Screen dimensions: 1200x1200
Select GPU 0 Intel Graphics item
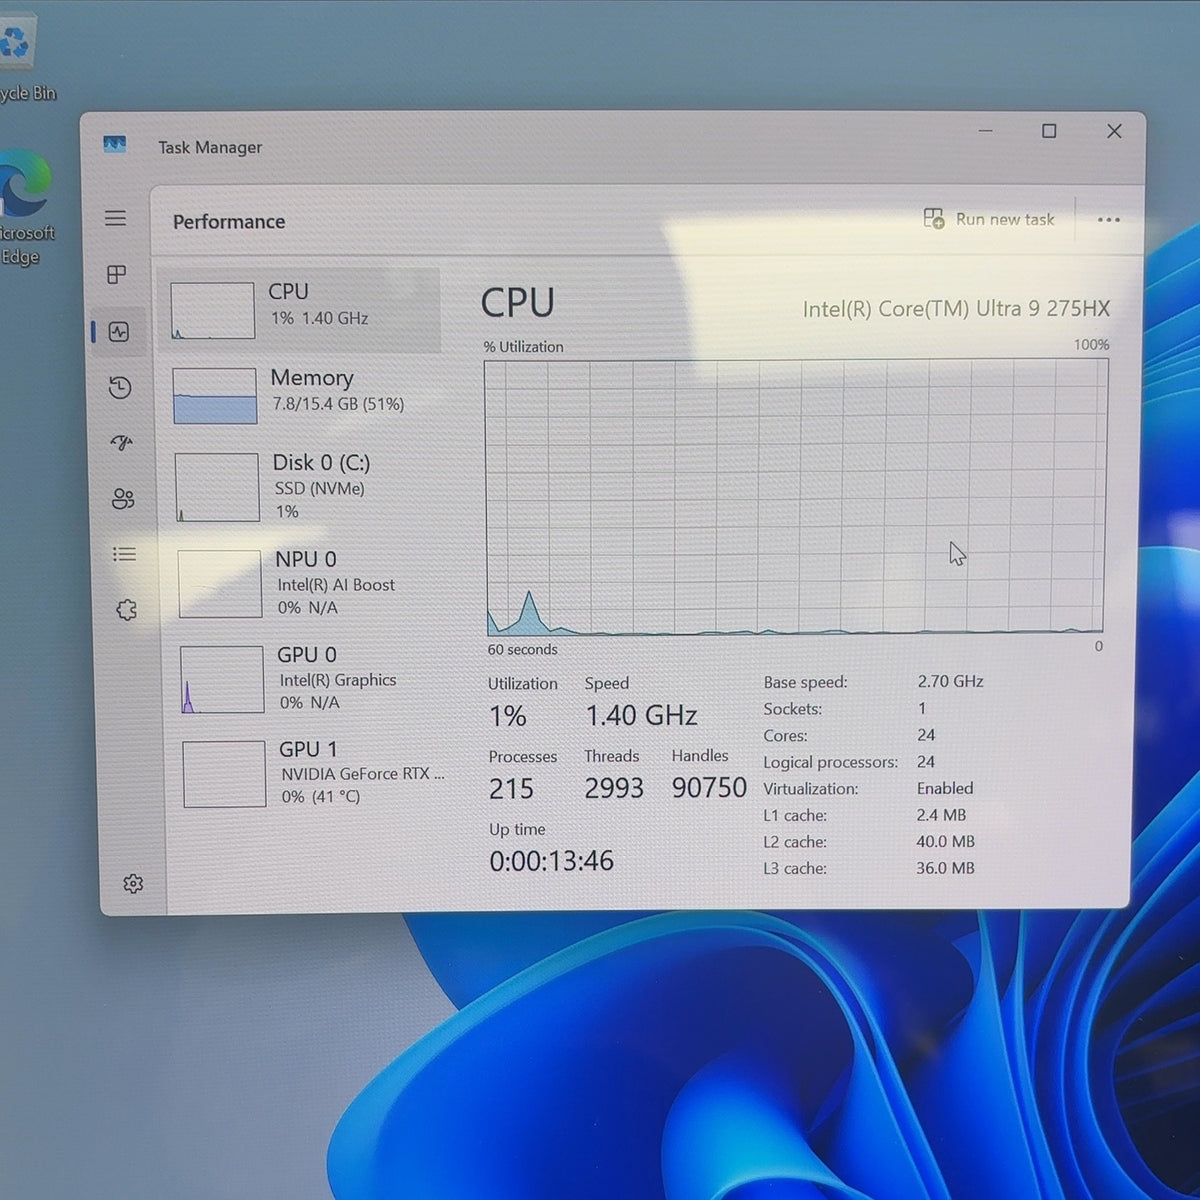[307, 678]
